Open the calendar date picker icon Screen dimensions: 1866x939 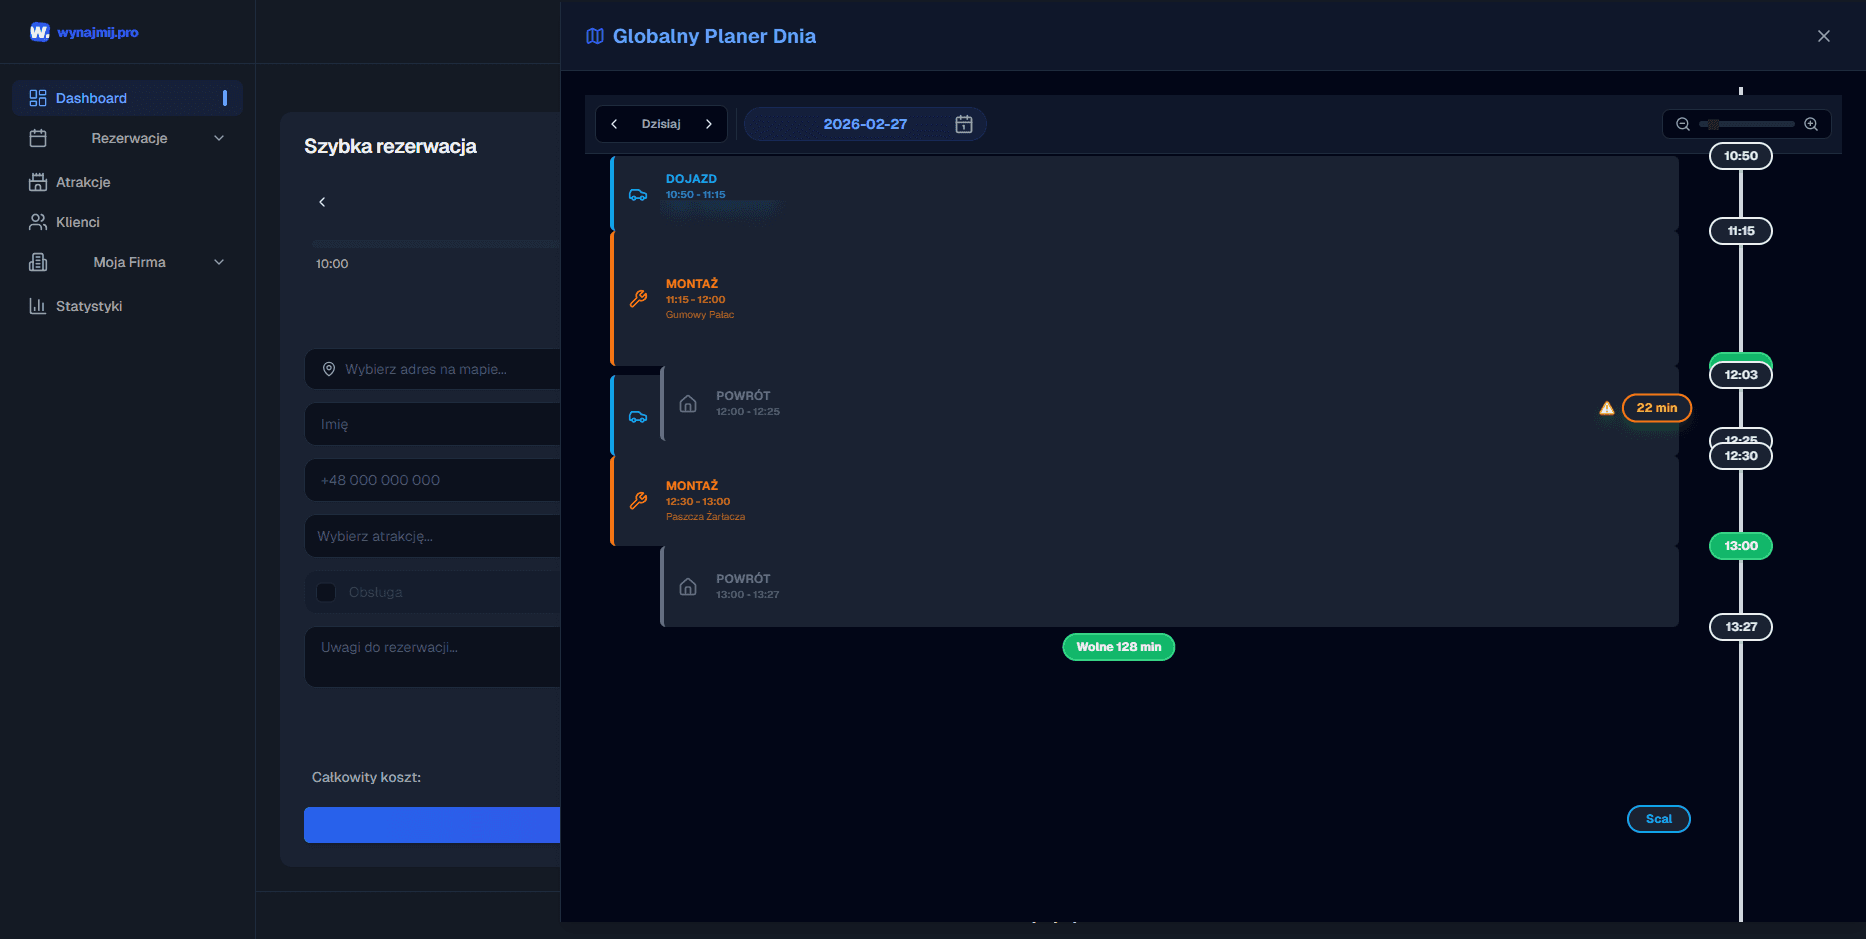coord(964,124)
